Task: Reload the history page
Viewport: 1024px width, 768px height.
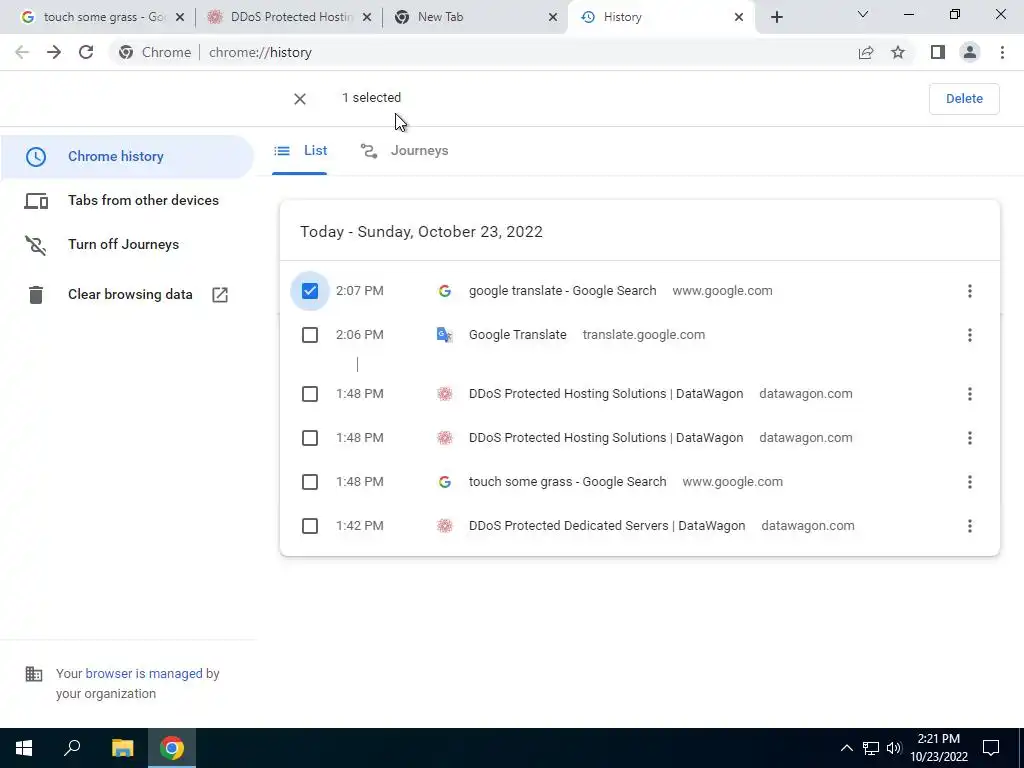Action: pos(86,52)
